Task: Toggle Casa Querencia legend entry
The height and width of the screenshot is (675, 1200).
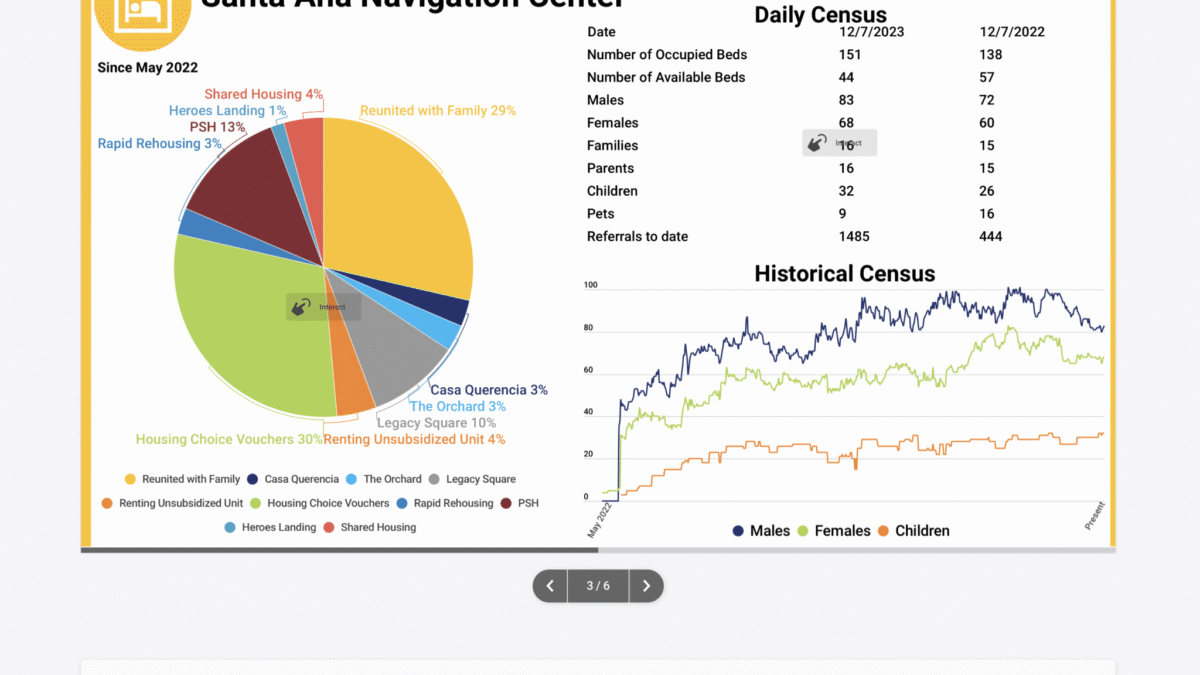Action: tap(293, 479)
